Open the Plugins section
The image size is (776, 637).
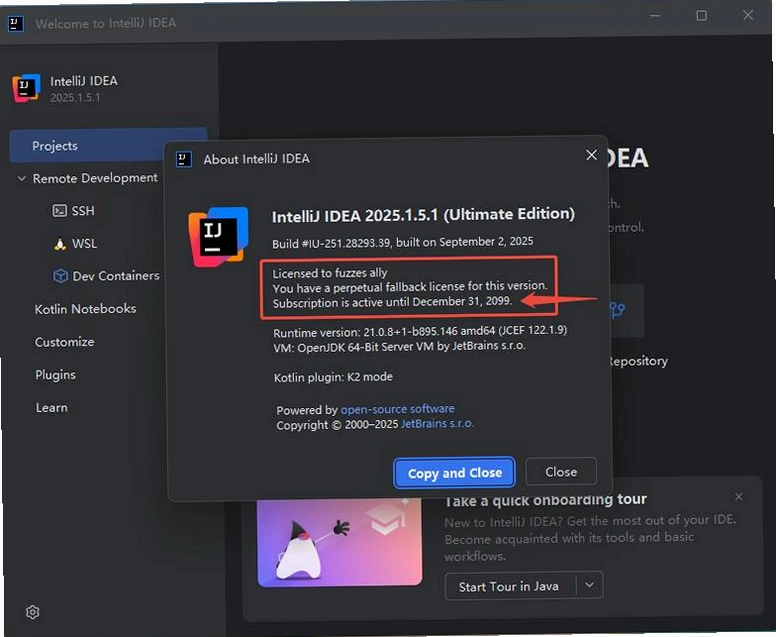point(55,375)
